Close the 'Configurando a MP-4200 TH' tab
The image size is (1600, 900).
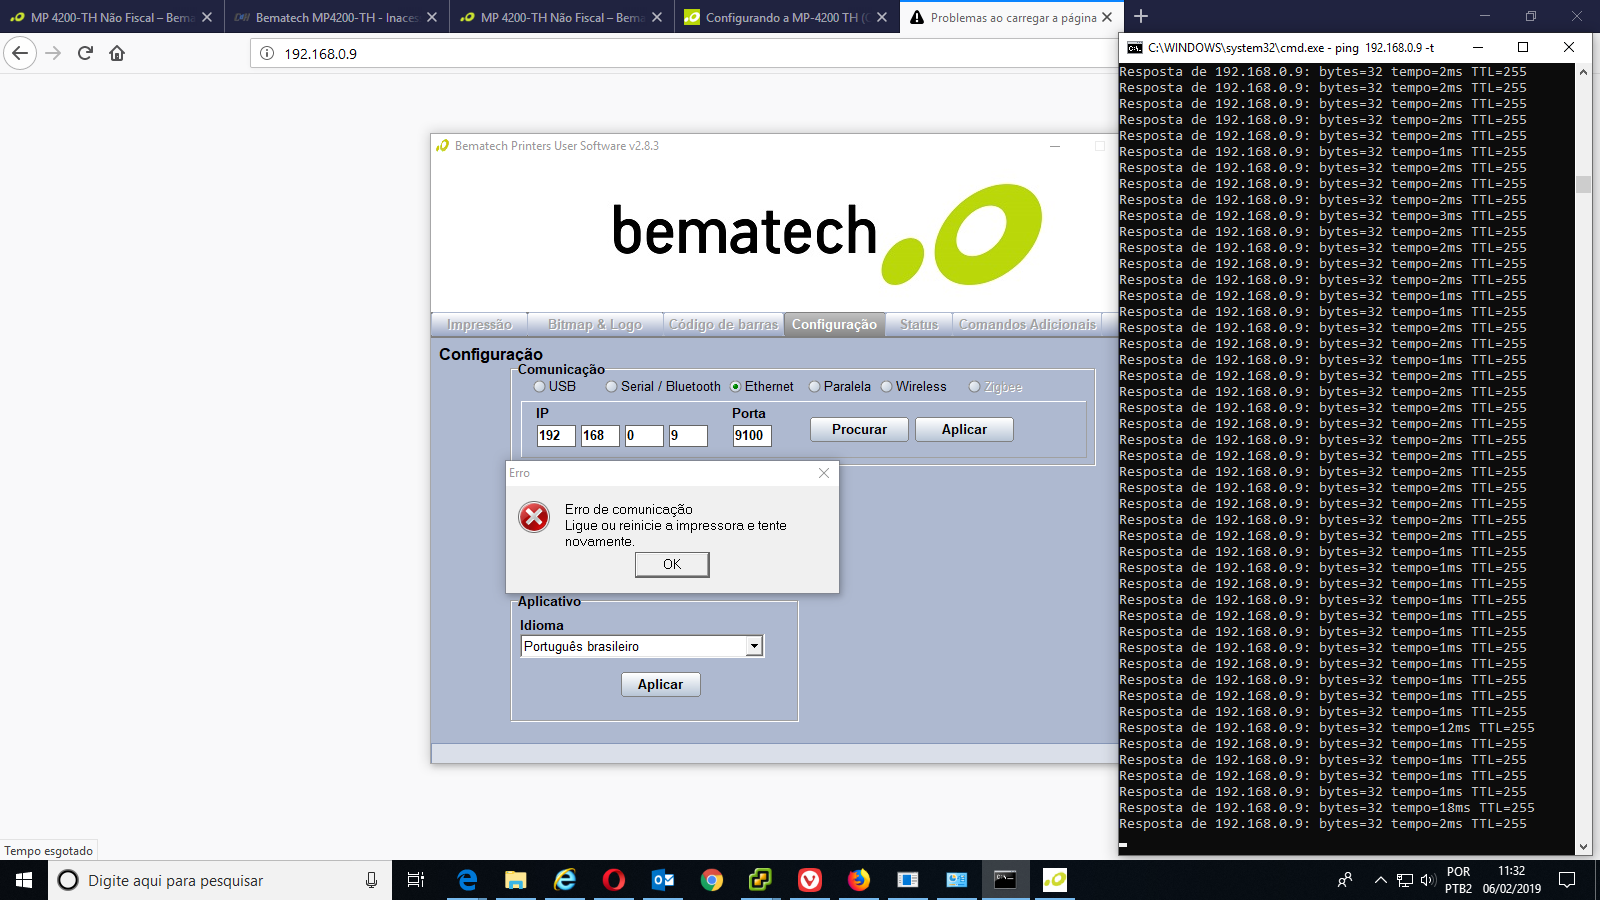click(x=882, y=17)
